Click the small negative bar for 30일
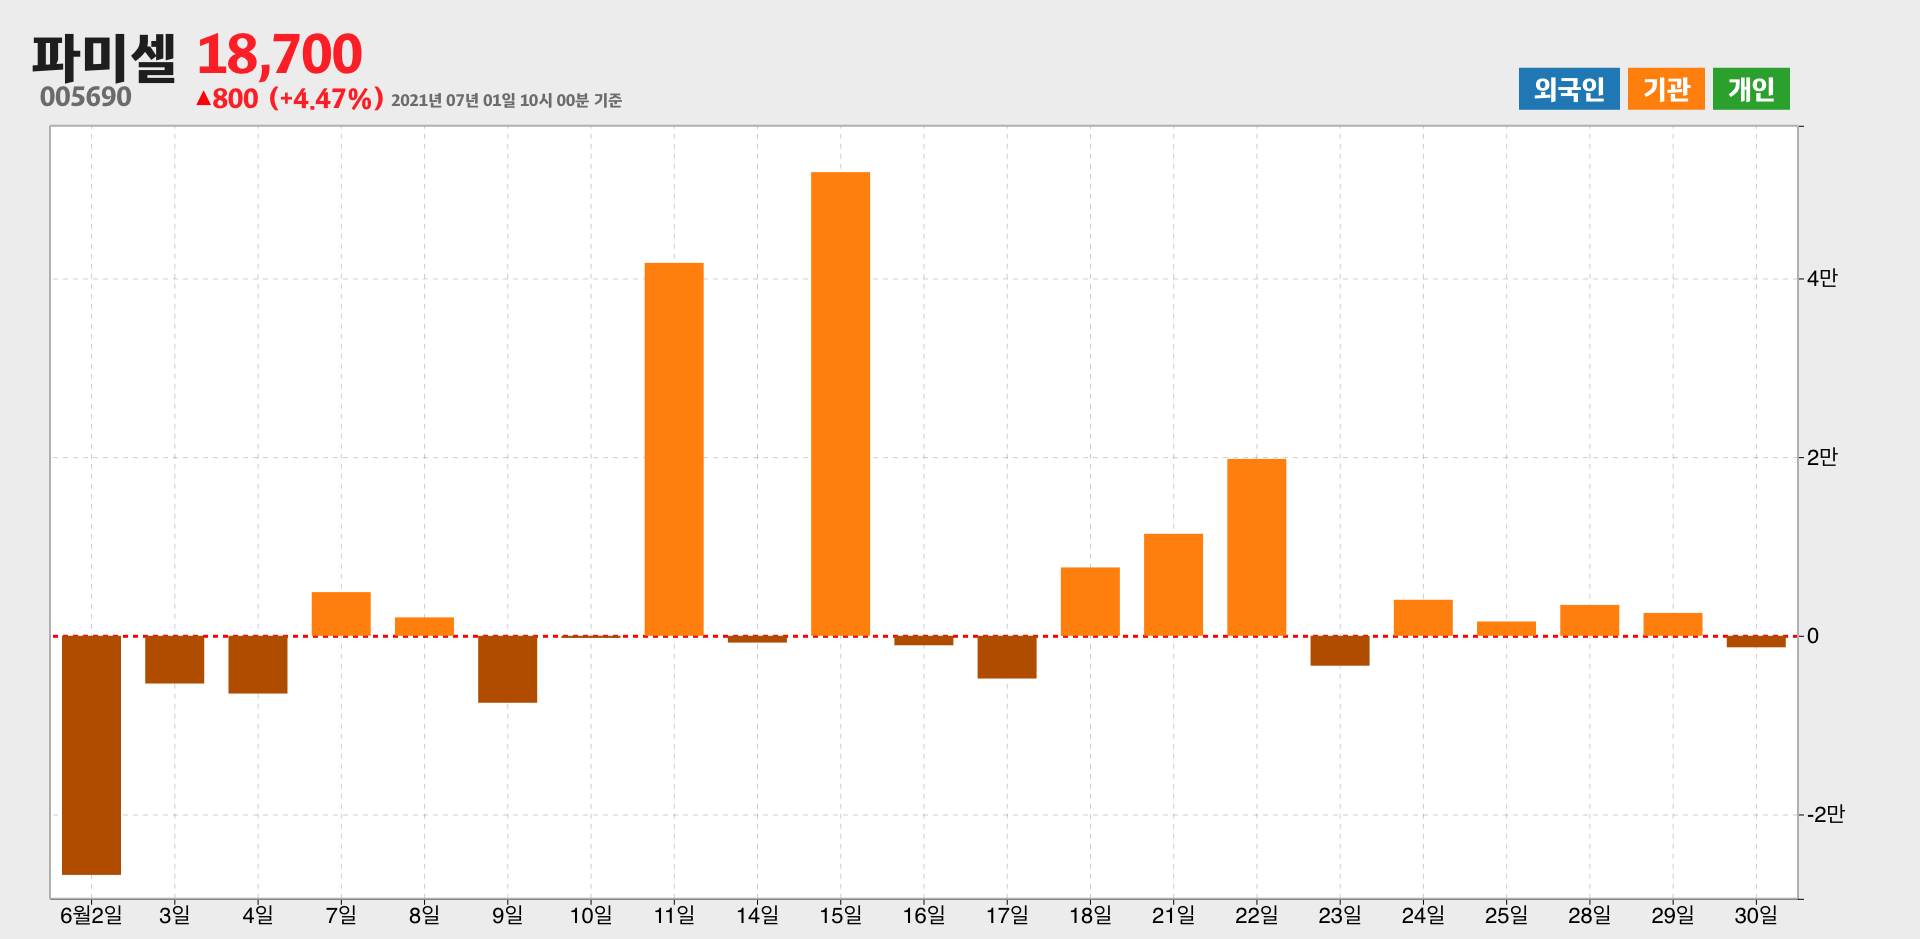The height and width of the screenshot is (939, 1920). [x=1756, y=642]
